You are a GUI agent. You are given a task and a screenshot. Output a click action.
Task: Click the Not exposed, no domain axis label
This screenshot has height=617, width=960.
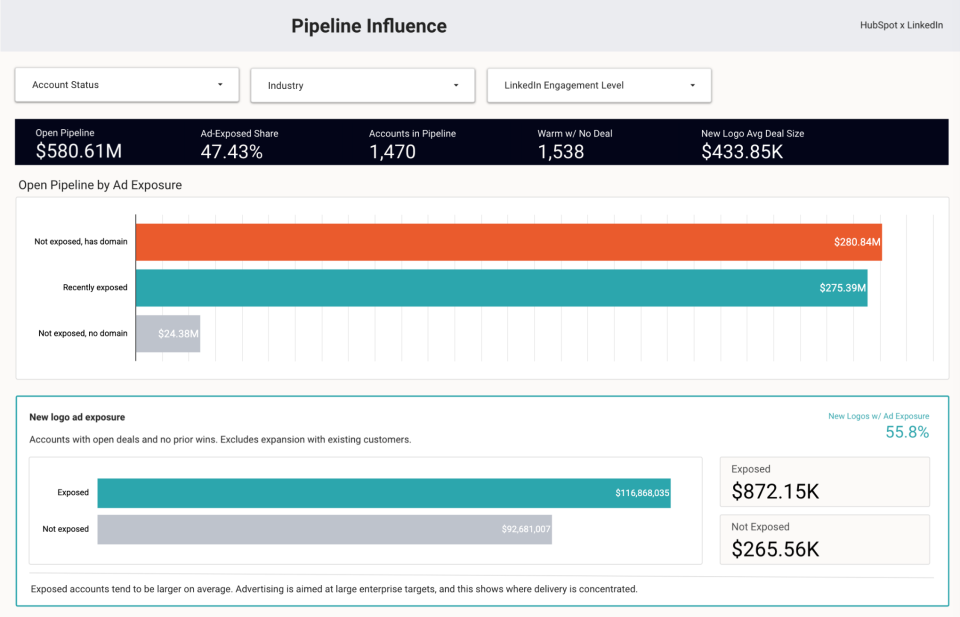pos(83,334)
